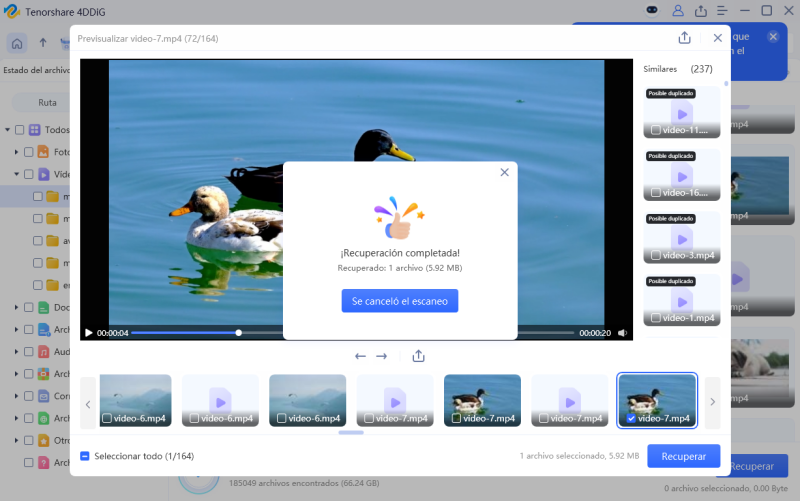Click the Se canceló el escaneo button
800x501 pixels.
tap(399, 301)
